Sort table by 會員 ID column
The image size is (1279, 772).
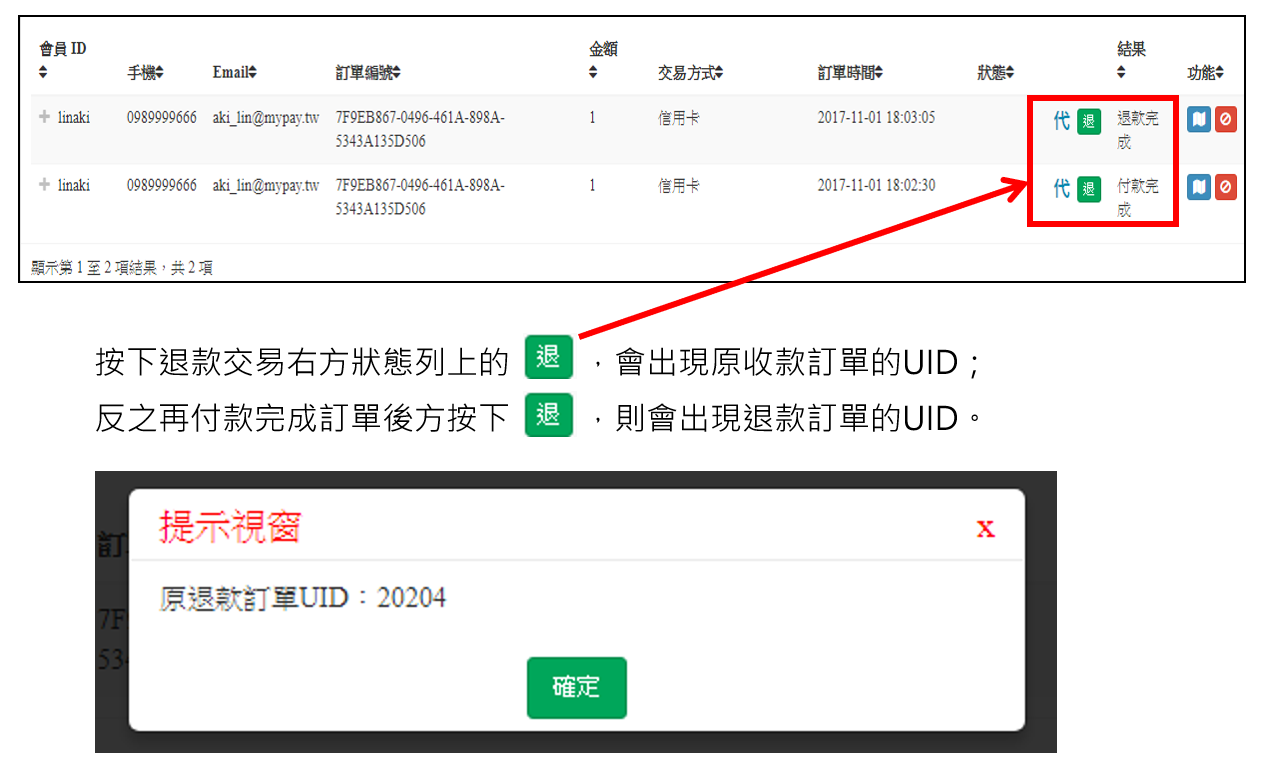[x=62, y=60]
